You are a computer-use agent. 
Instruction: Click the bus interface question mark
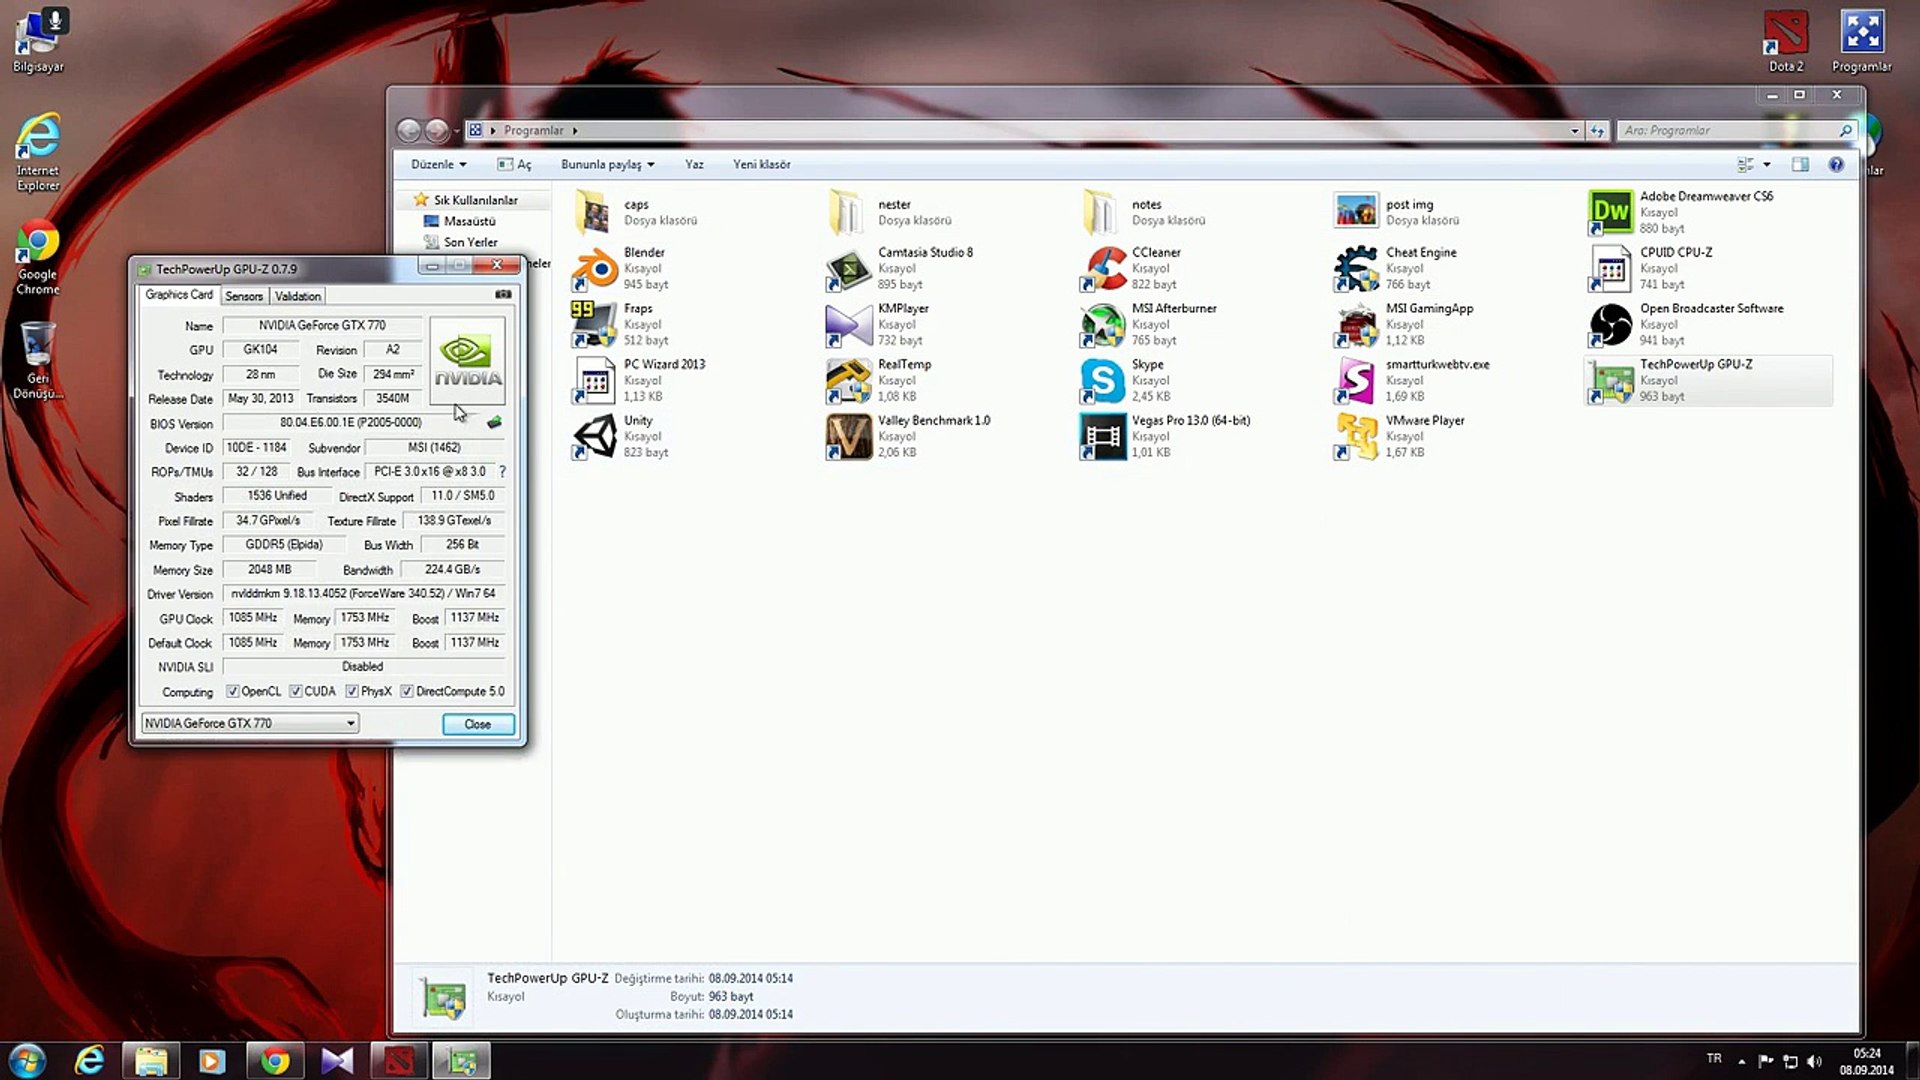(502, 472)
